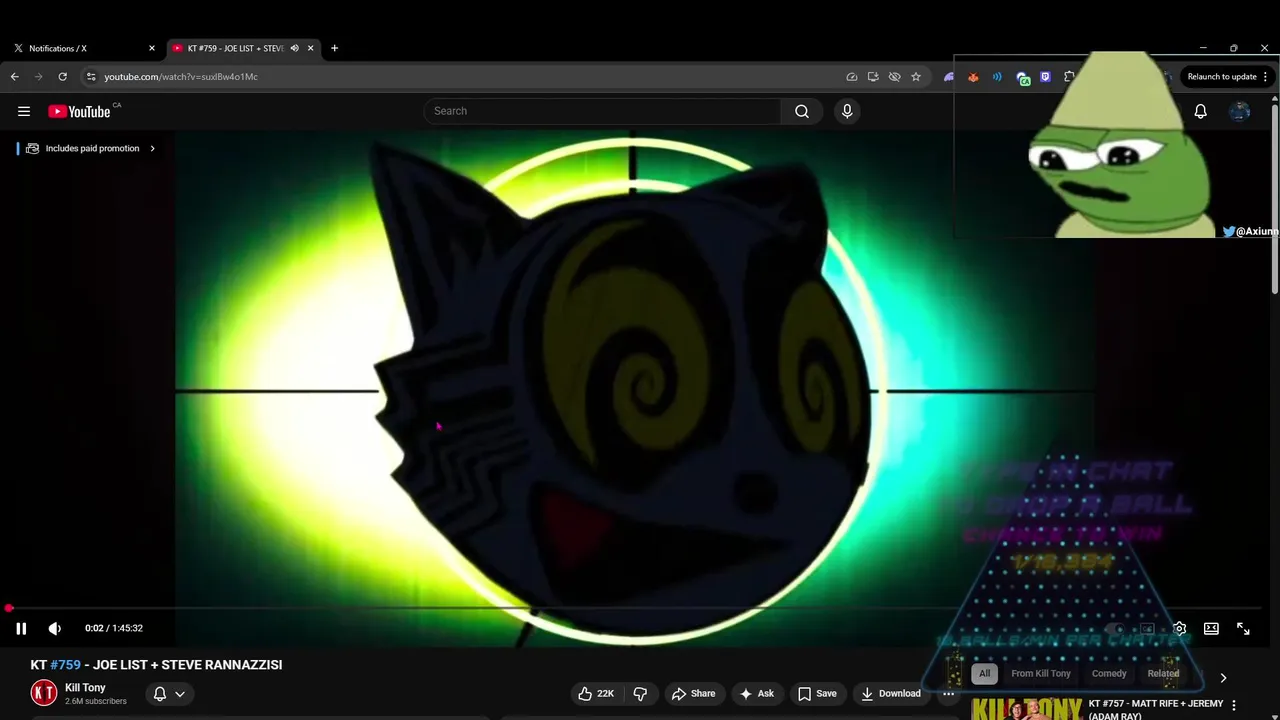
Task: Focus the YouTube search box
Action: [604, 111]
